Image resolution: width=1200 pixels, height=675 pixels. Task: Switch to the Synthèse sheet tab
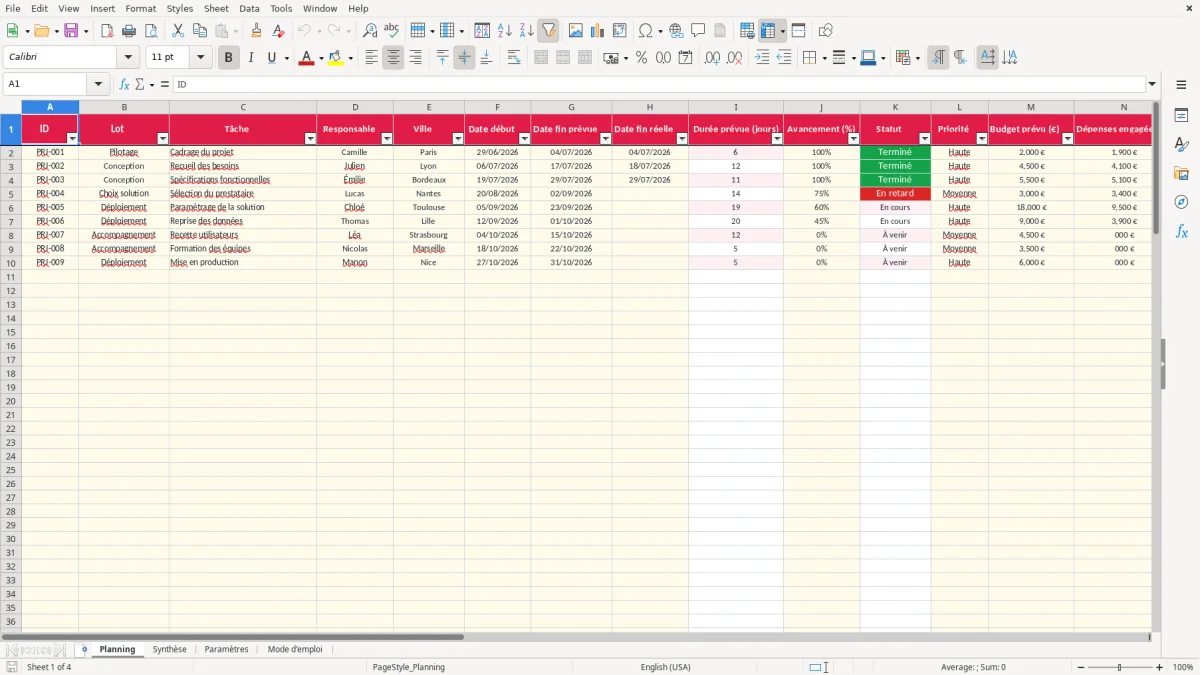[x=169, y=649]
